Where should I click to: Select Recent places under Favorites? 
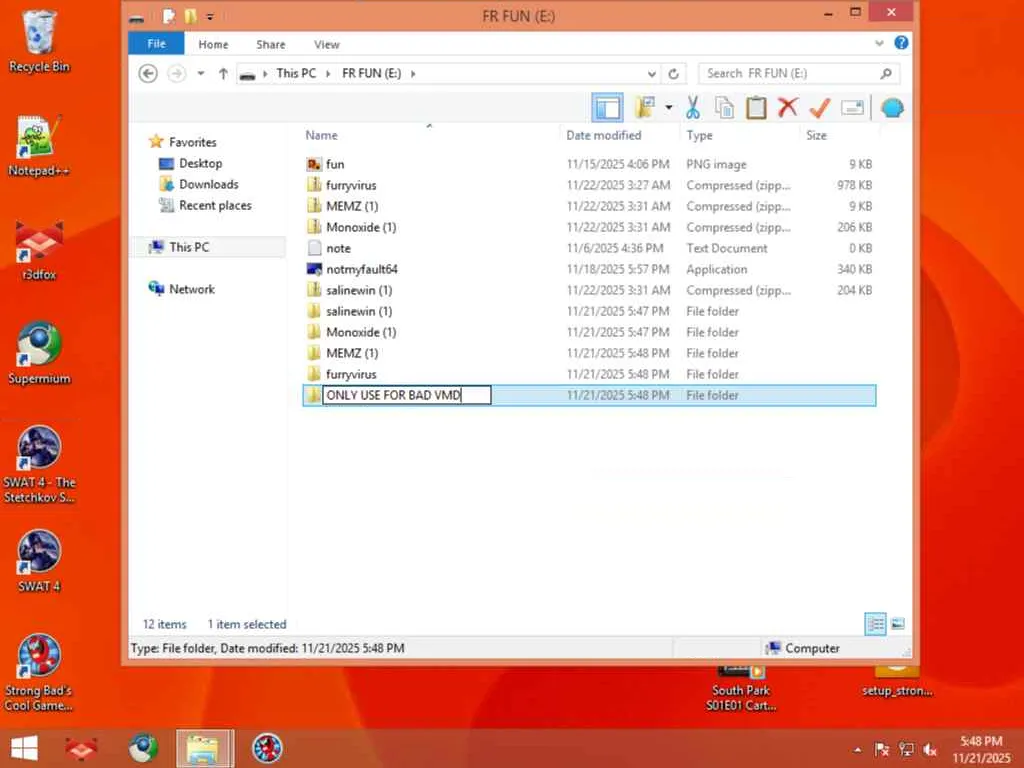215,205
